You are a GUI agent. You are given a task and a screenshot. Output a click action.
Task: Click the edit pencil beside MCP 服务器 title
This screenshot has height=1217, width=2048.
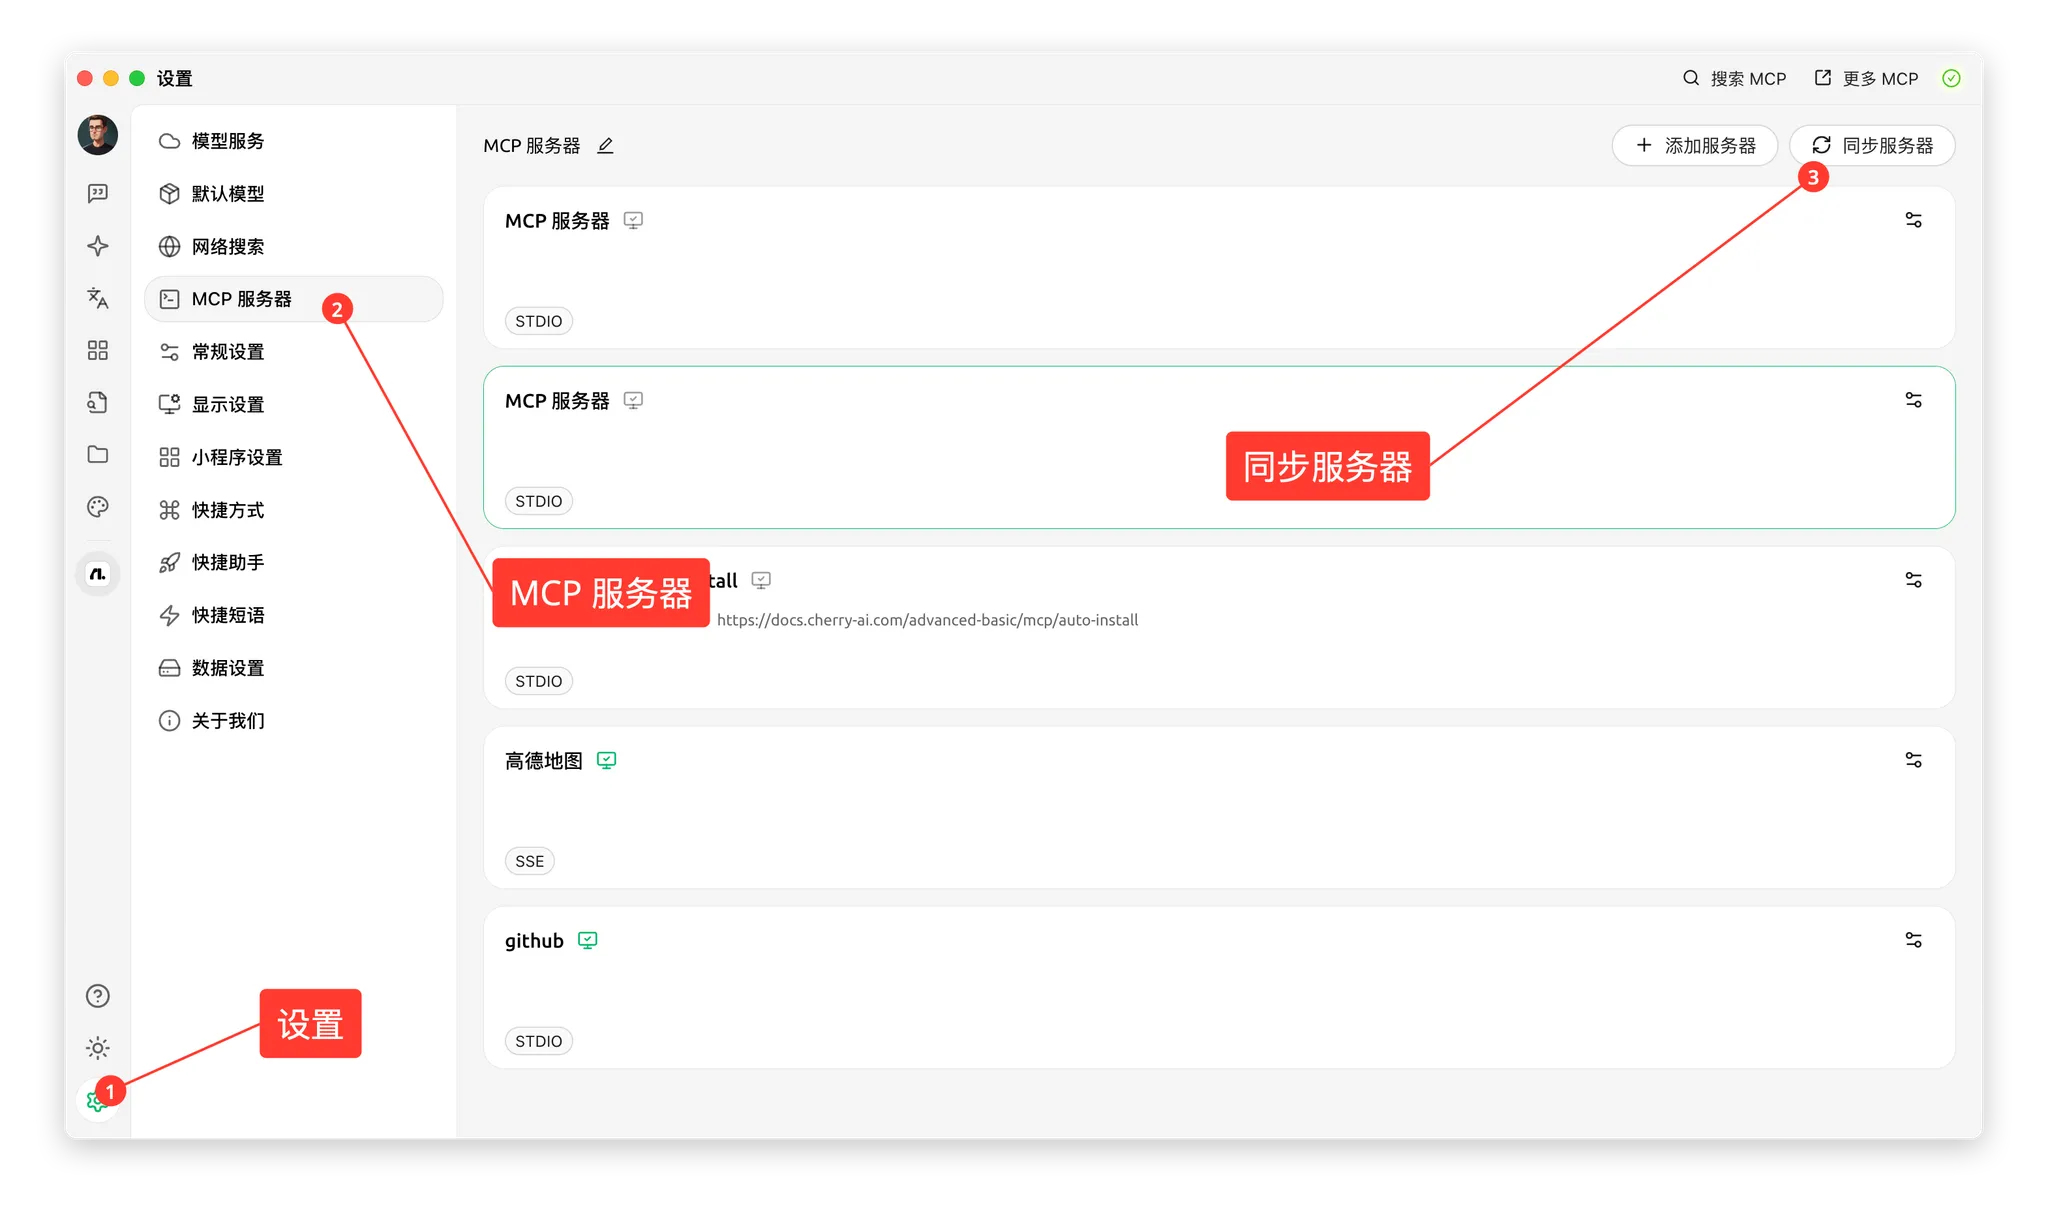point(605,146)
